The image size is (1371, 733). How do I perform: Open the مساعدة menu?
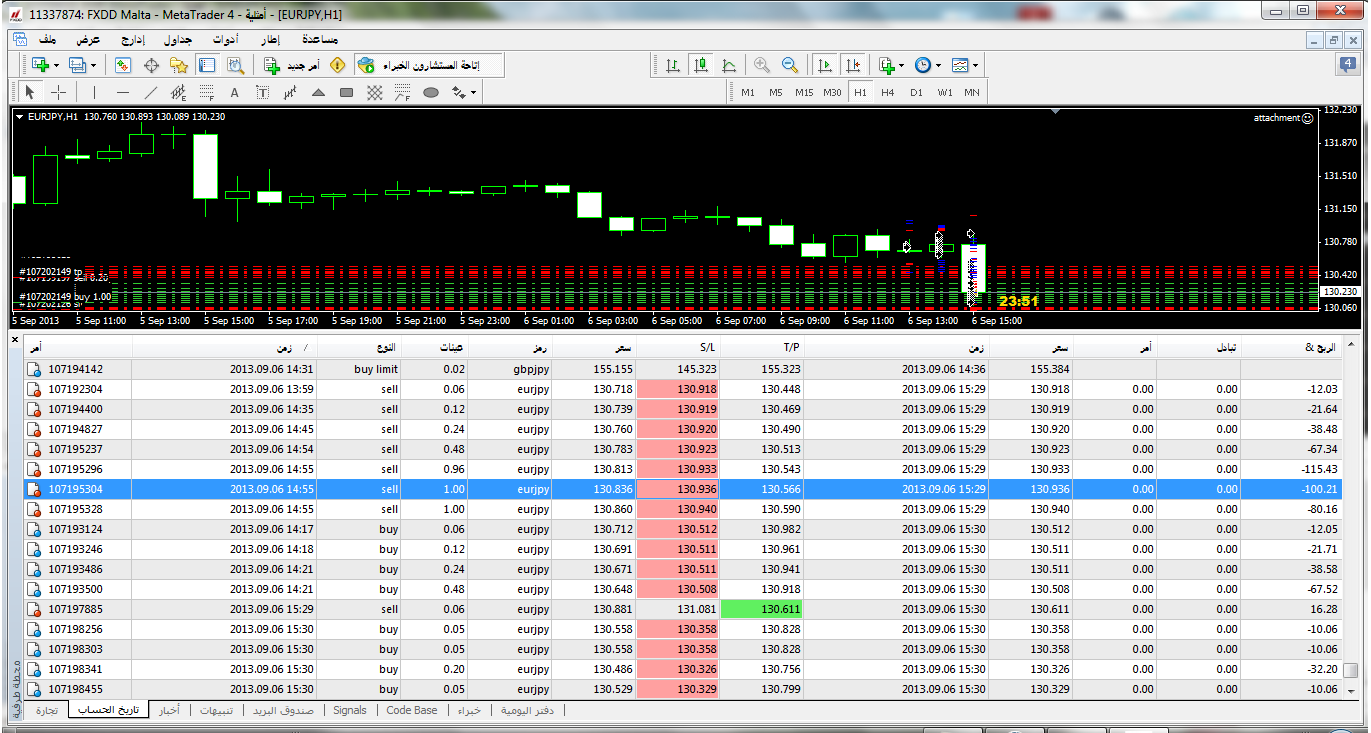(320, 40)
